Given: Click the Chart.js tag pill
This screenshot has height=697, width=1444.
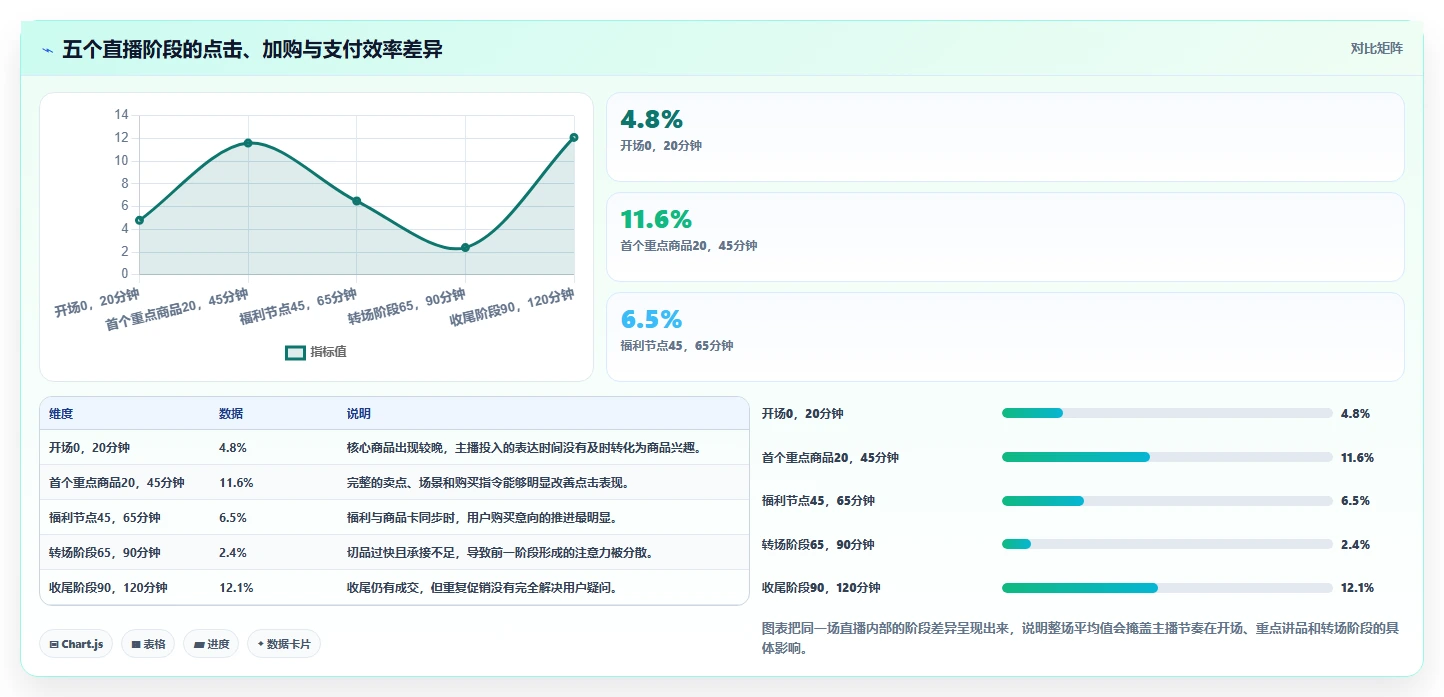Looking at the screenshot, I should coord(77,644).
